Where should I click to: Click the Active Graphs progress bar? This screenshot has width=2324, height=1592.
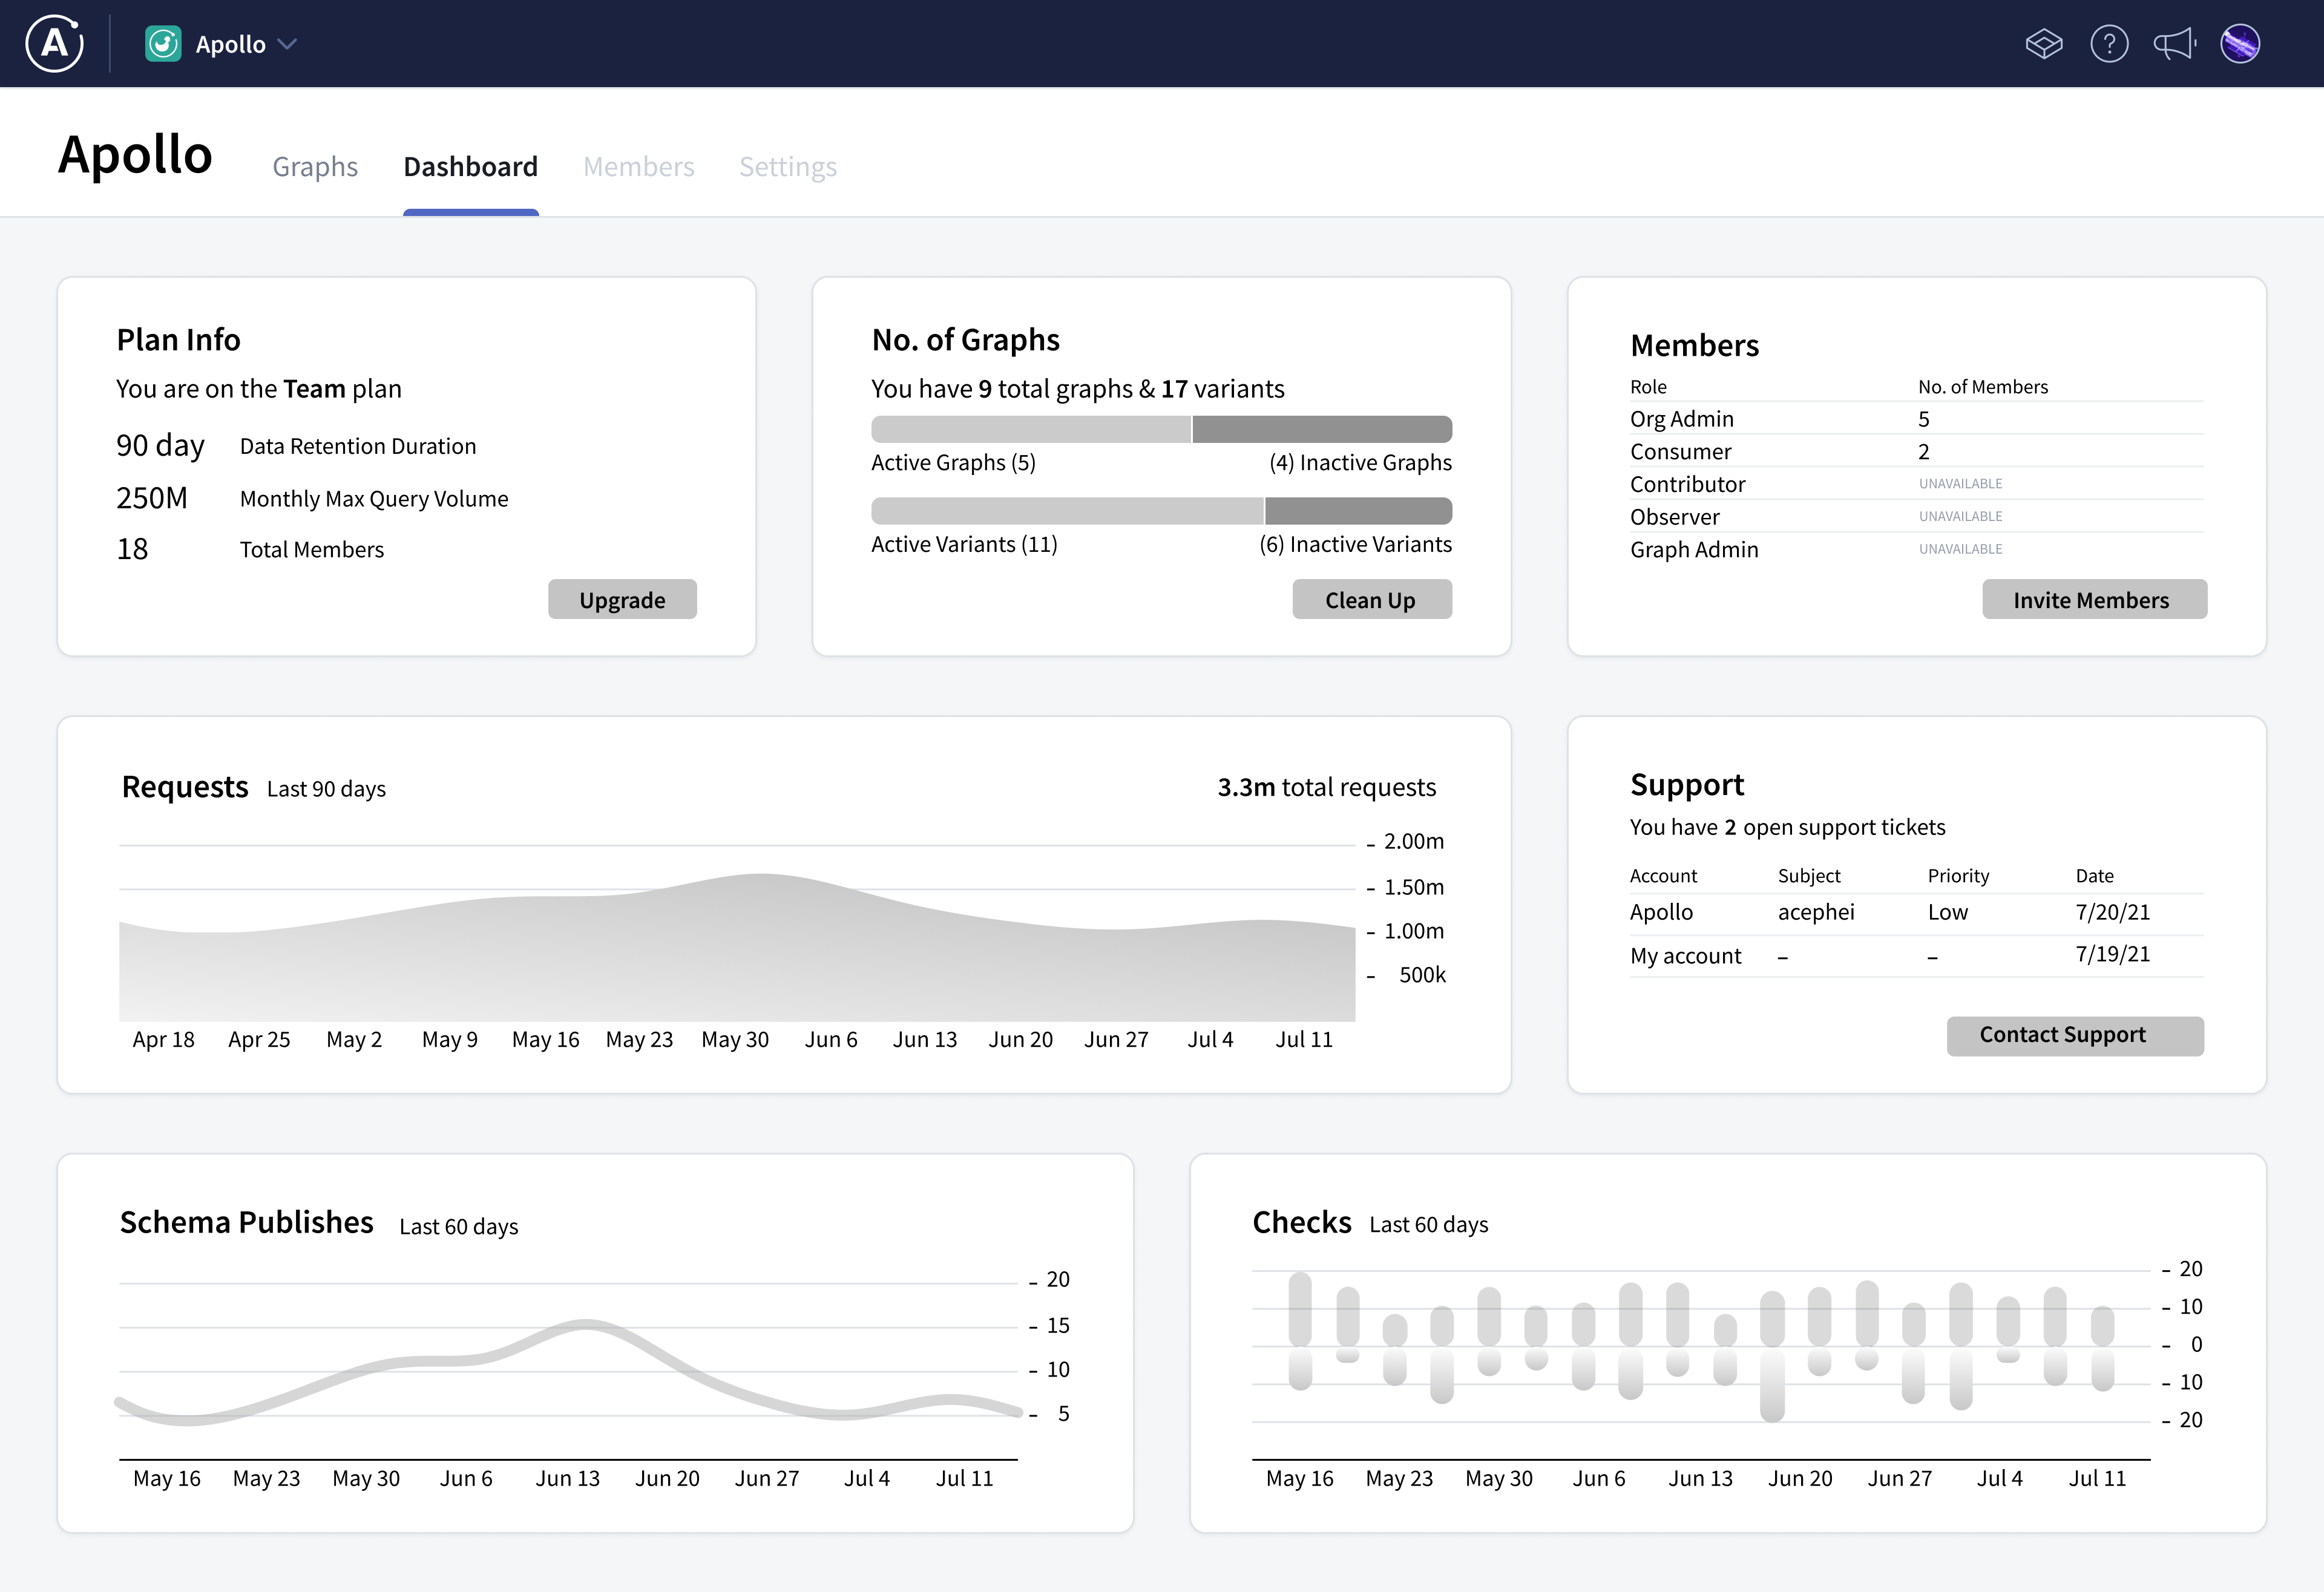(1030, 428)
